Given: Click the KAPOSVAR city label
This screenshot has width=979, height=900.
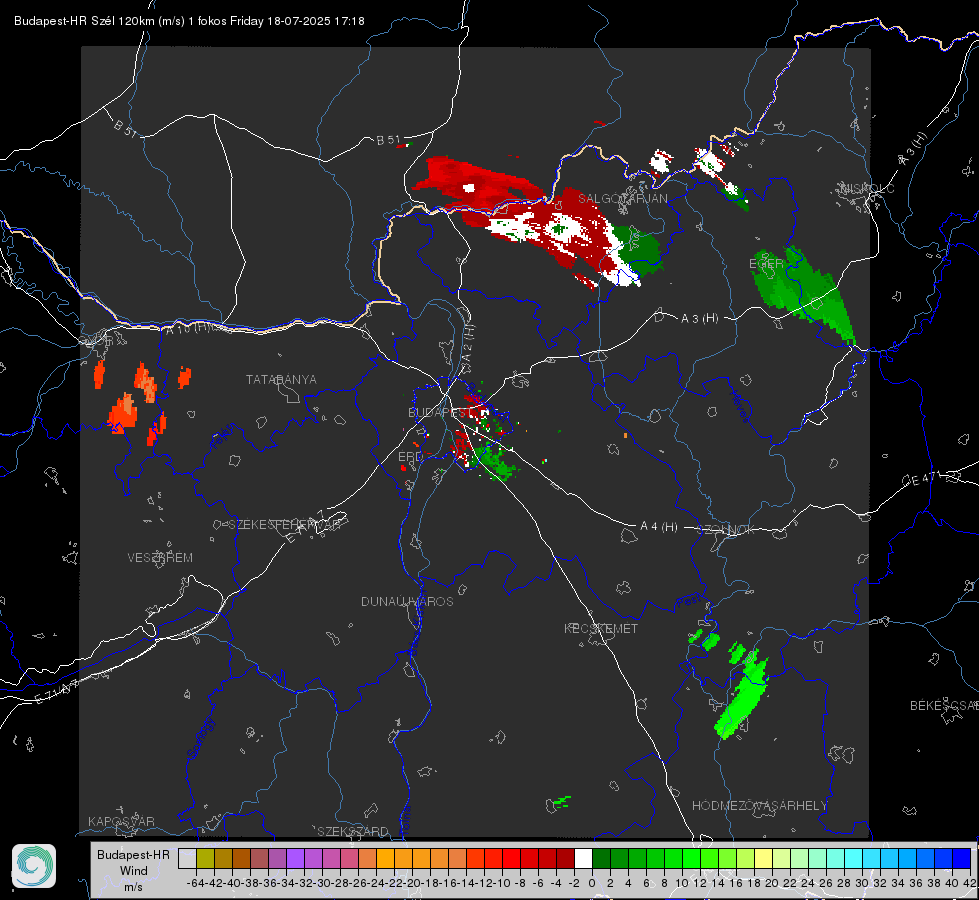Looking at the screenshot, I should (121, 821).
